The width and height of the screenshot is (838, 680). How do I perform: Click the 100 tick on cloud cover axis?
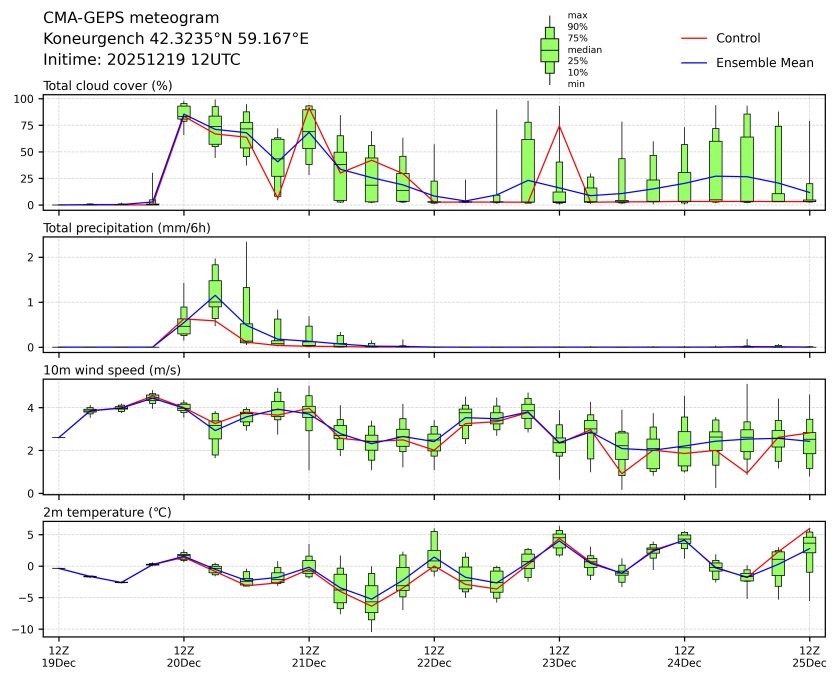click(x=27, y=99)
